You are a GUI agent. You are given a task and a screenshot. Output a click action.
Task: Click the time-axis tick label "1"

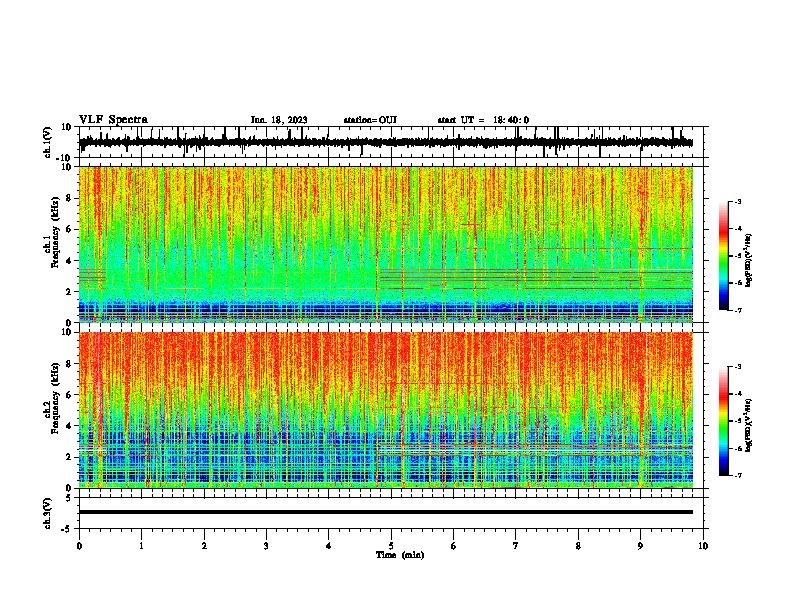(141, 546)
